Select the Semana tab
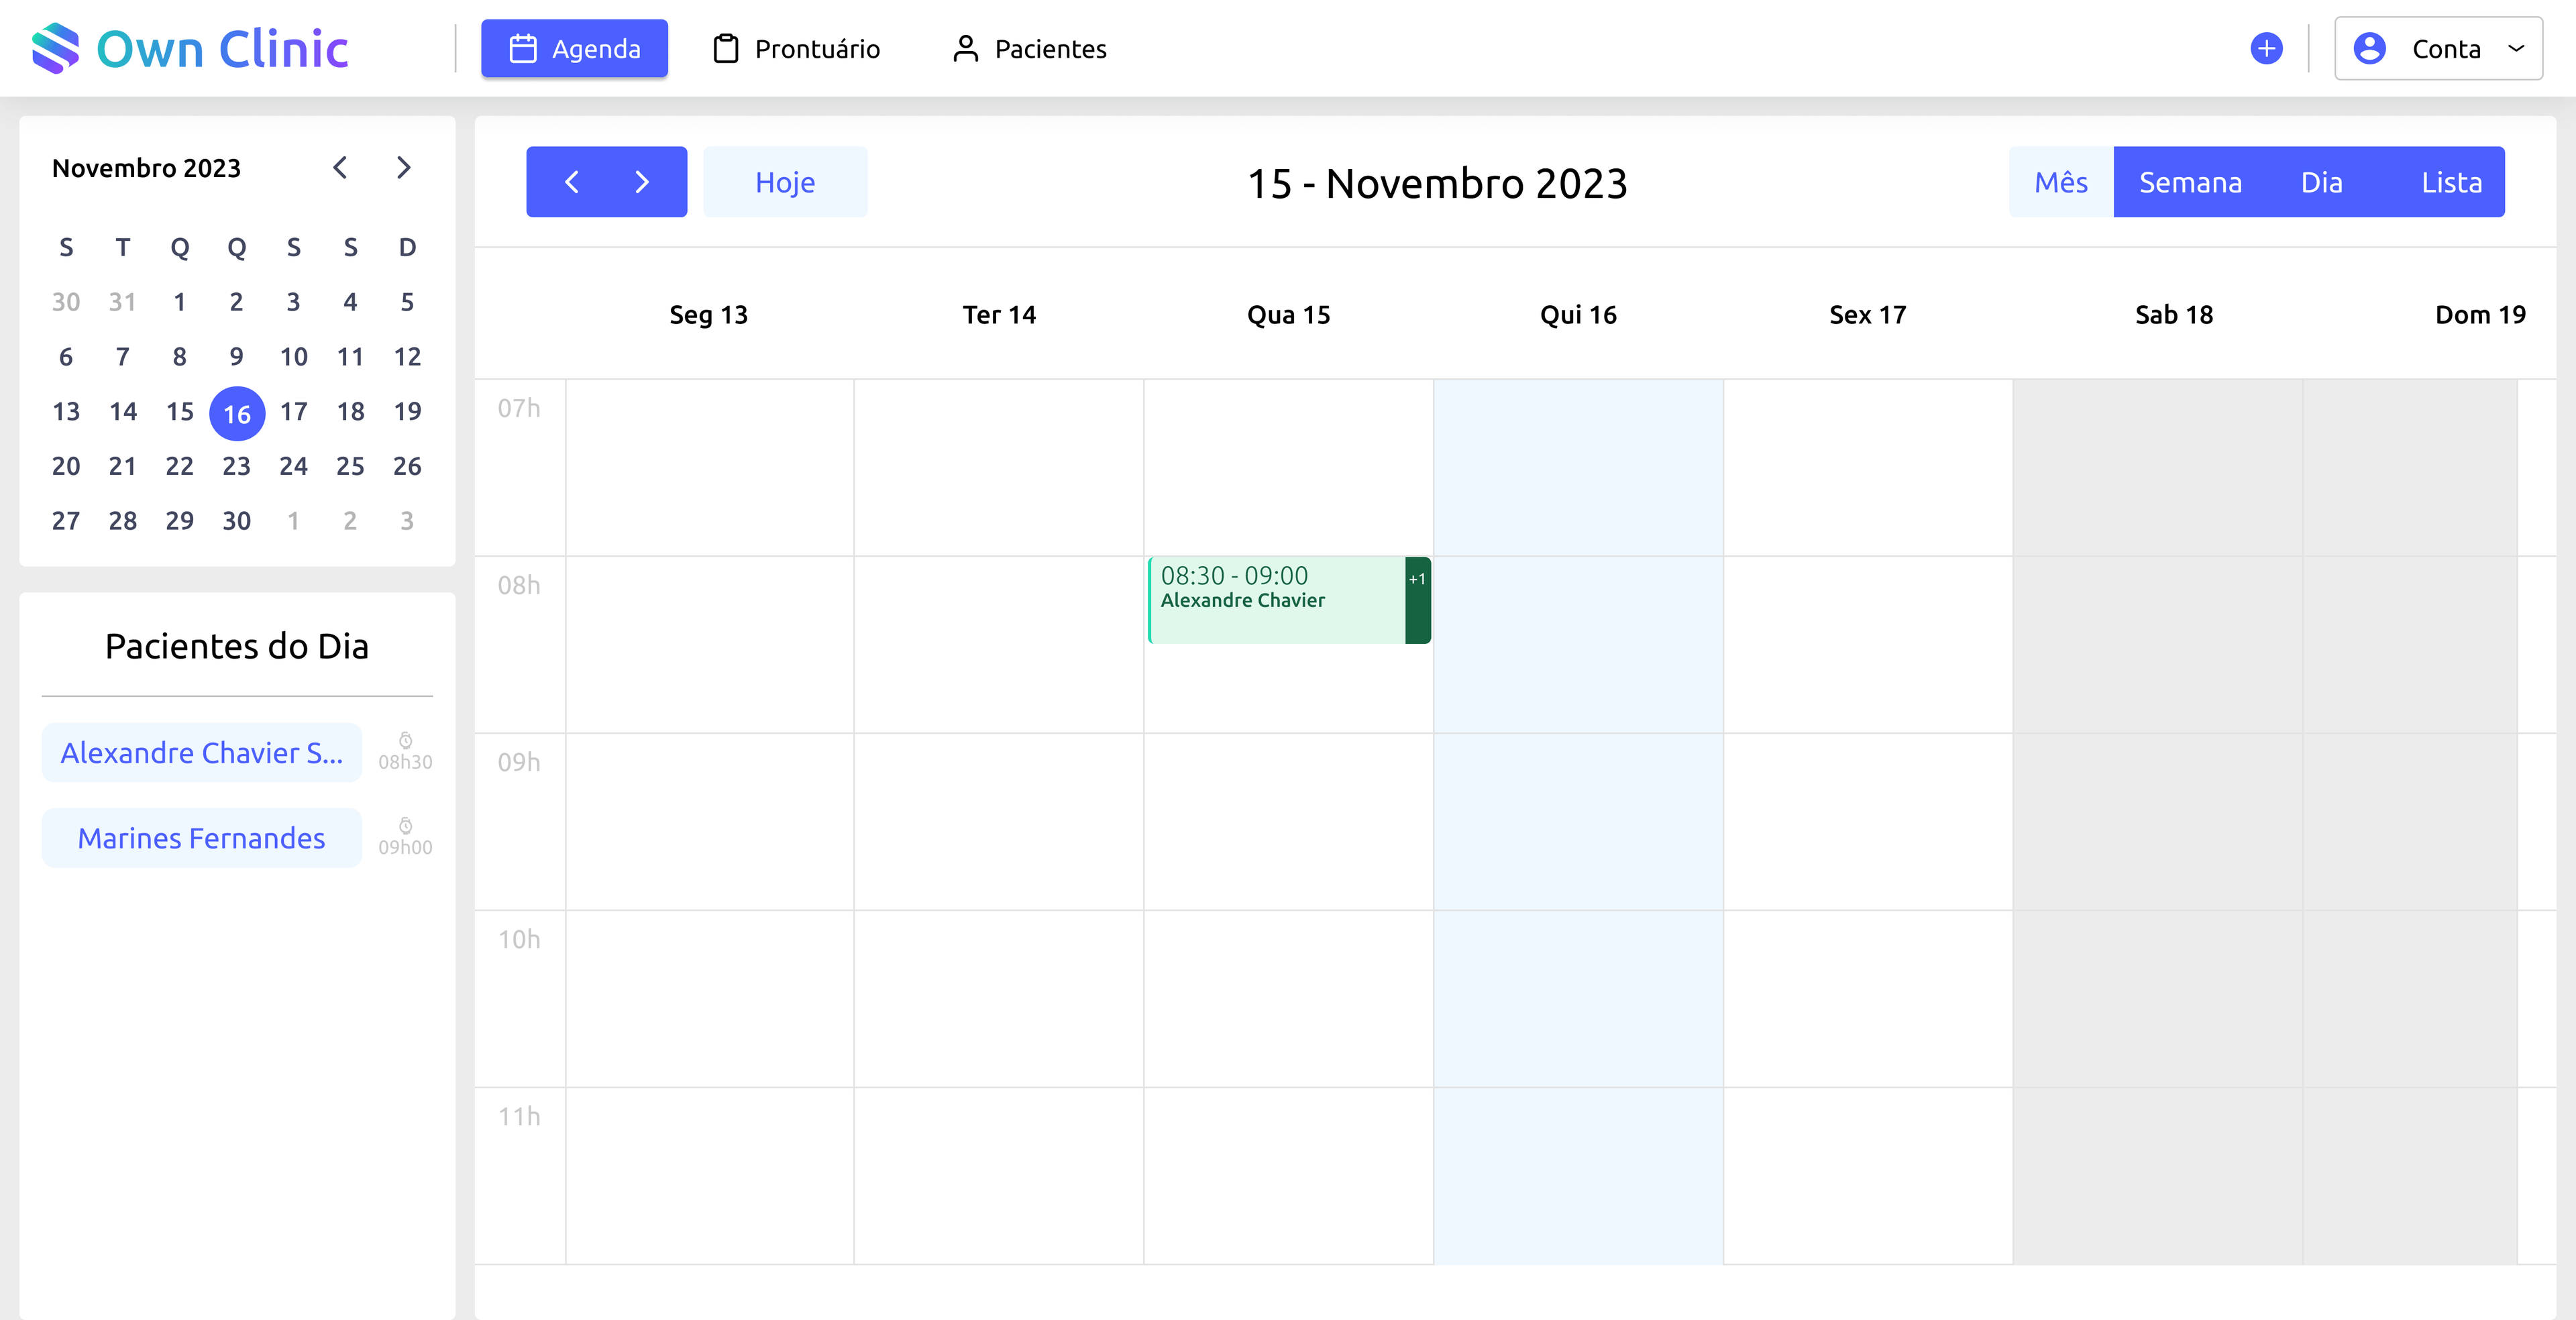Image resolution: width=2576 pixels, height=1320 pixels. tap(2190, 182)
